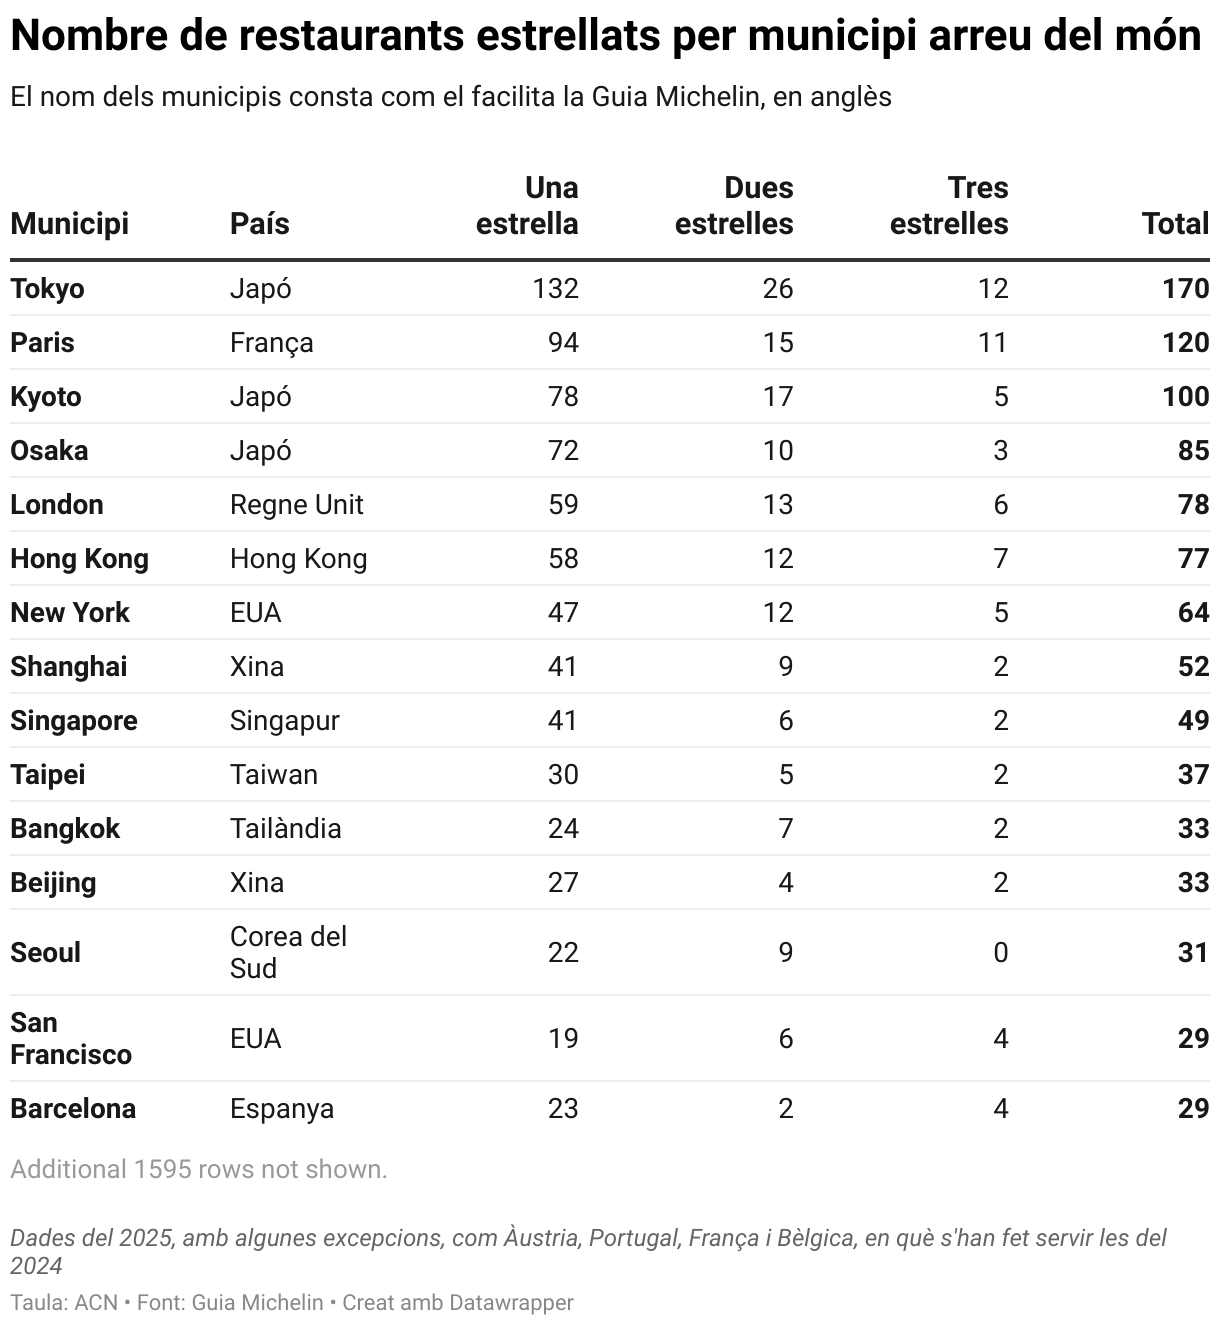Image resolution: width=1220 pixels, height=1326 pixels.
Task: Click the Tres estrelles column header
Action: tap(949, 206)
